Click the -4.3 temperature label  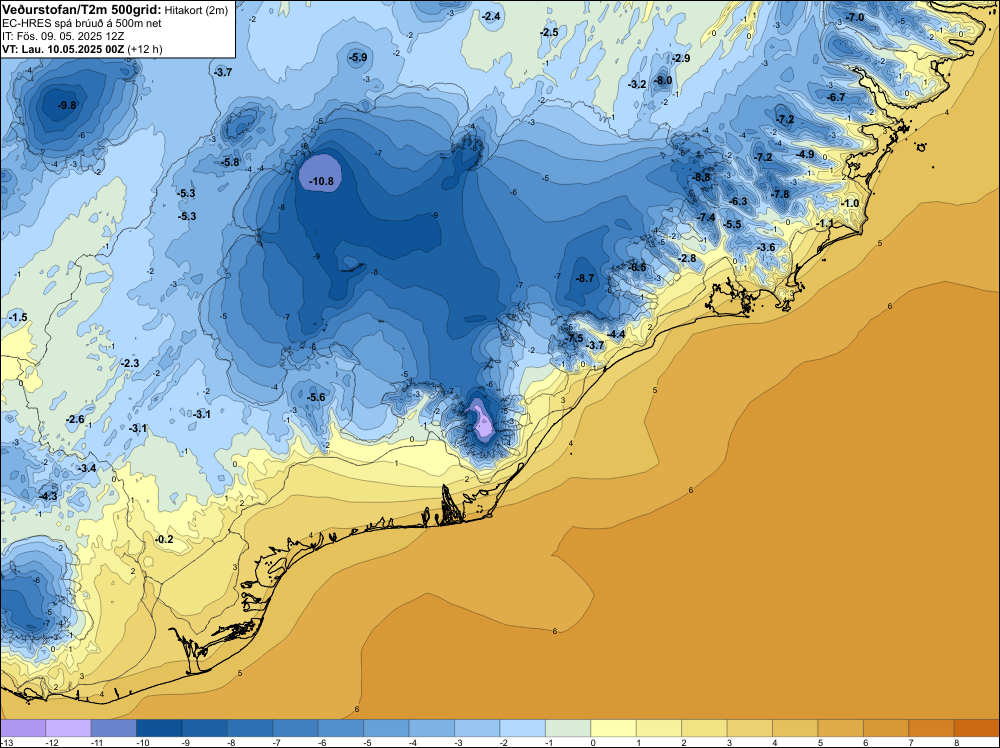point(48,496)
